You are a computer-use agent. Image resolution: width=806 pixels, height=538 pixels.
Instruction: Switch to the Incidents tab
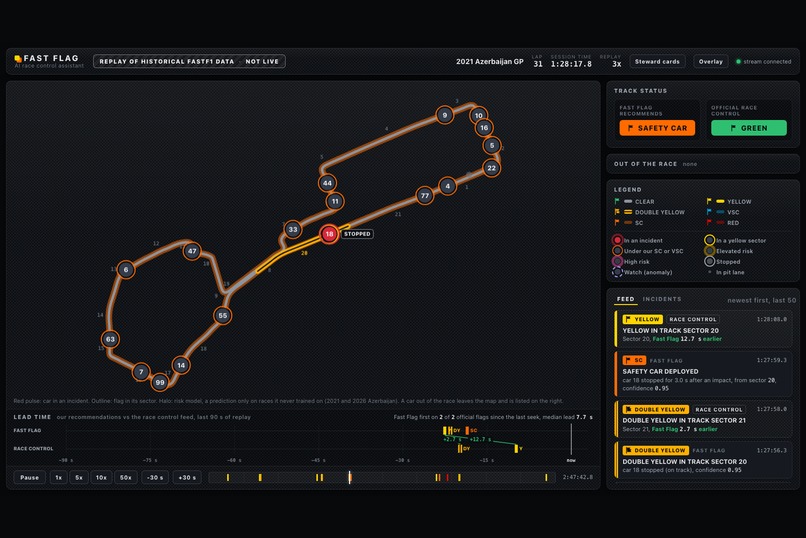662,299
